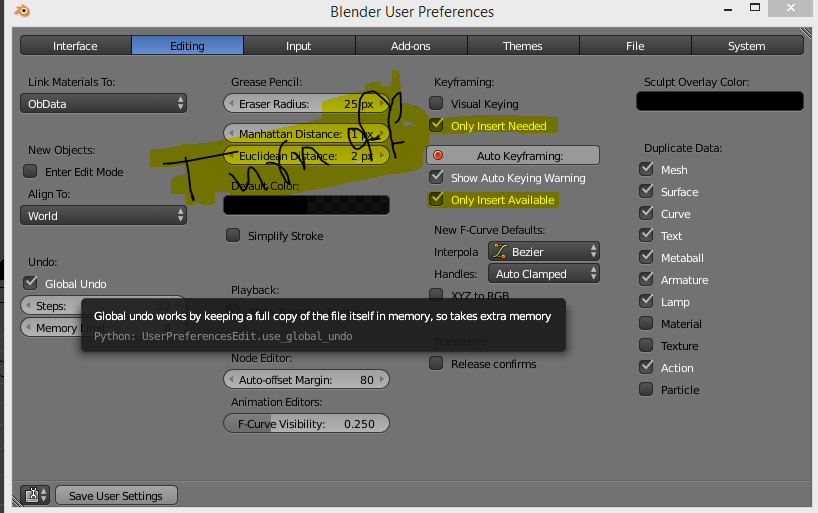
Task: Toggle the Action duplicate data checkbox
Action: point(646,367)
